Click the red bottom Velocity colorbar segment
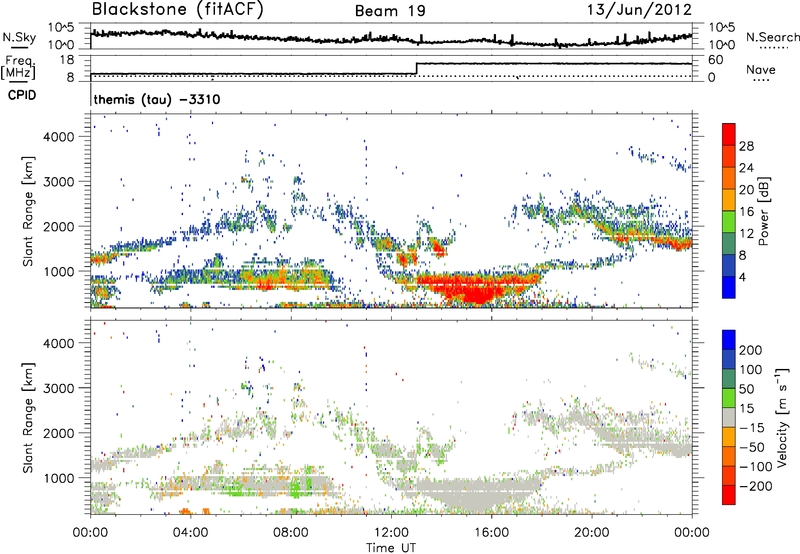 pos(729,495)
